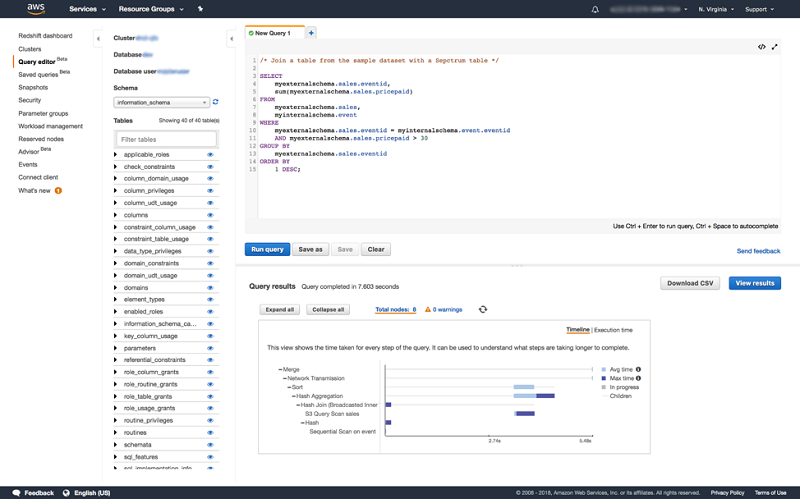
Task: Click the Sort step timeline bar
Action: click(x=523, y=387)
